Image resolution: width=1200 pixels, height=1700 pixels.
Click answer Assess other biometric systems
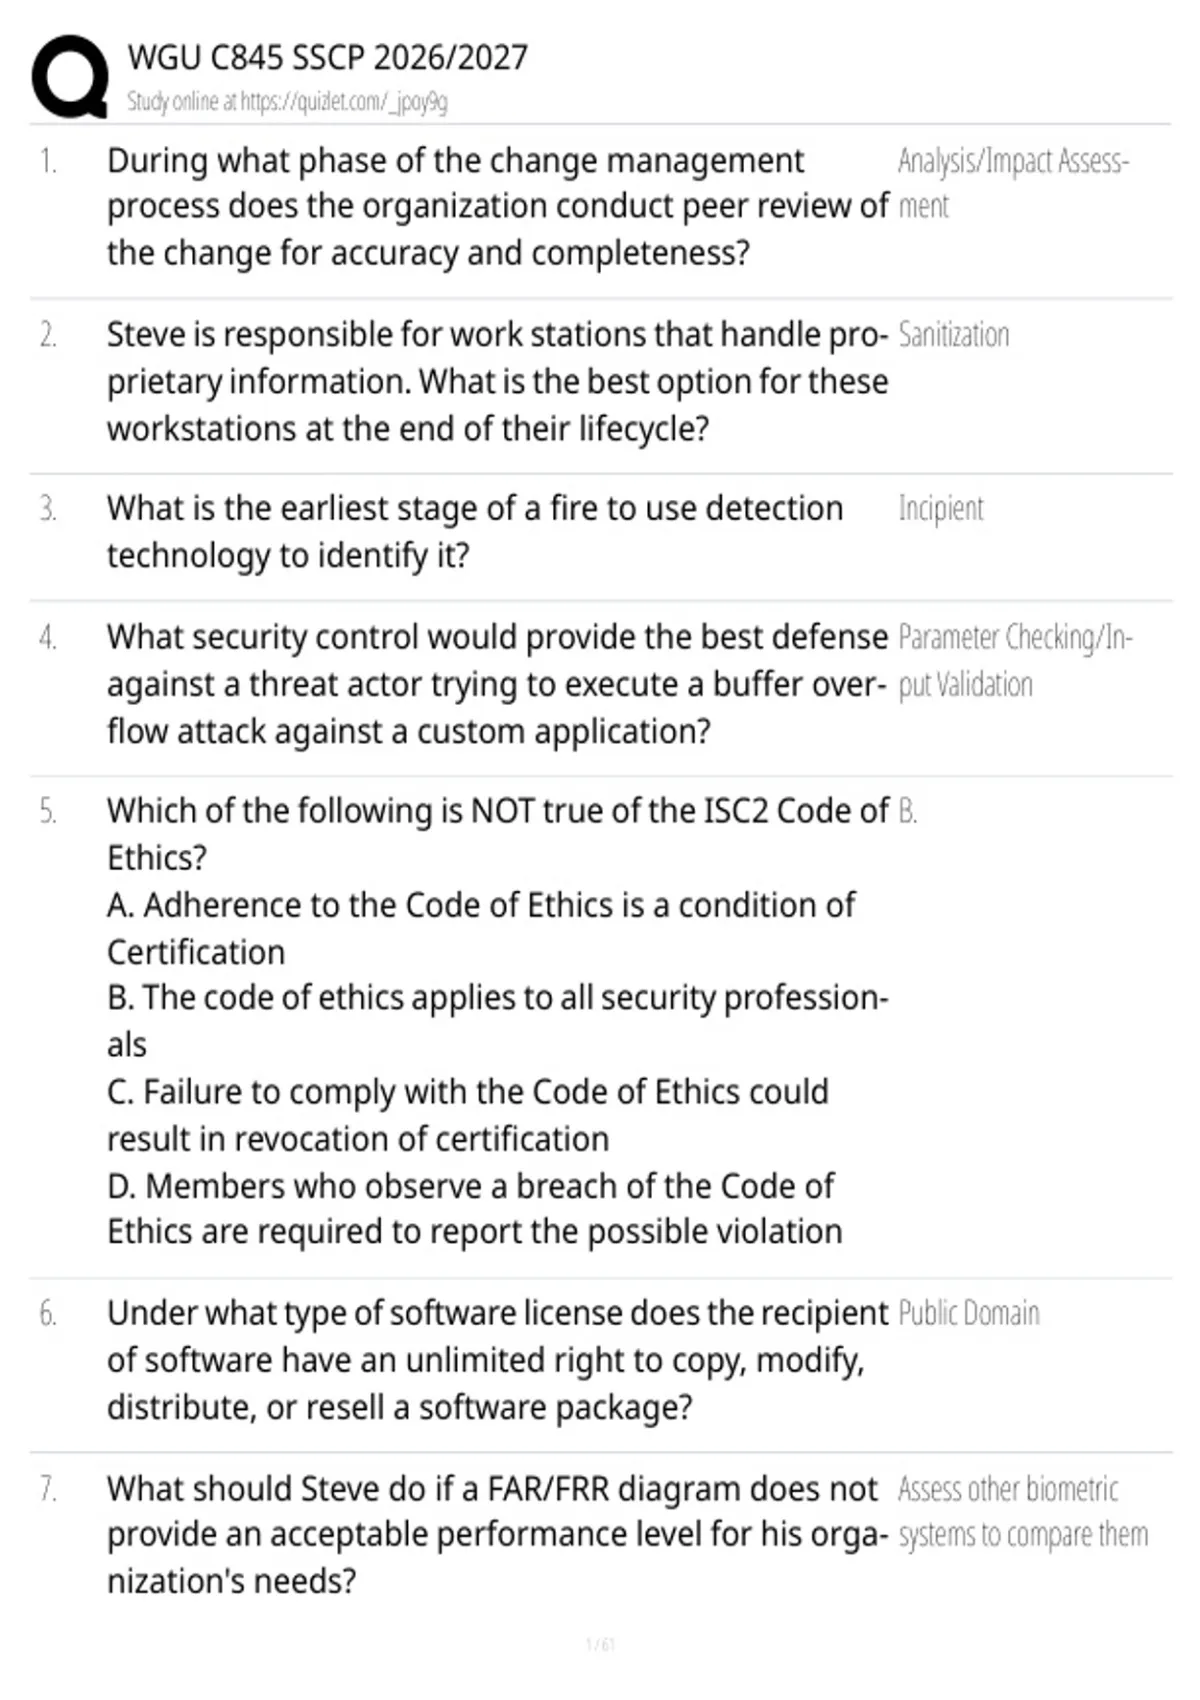pyautogui.click(x=1022, y=1511)
